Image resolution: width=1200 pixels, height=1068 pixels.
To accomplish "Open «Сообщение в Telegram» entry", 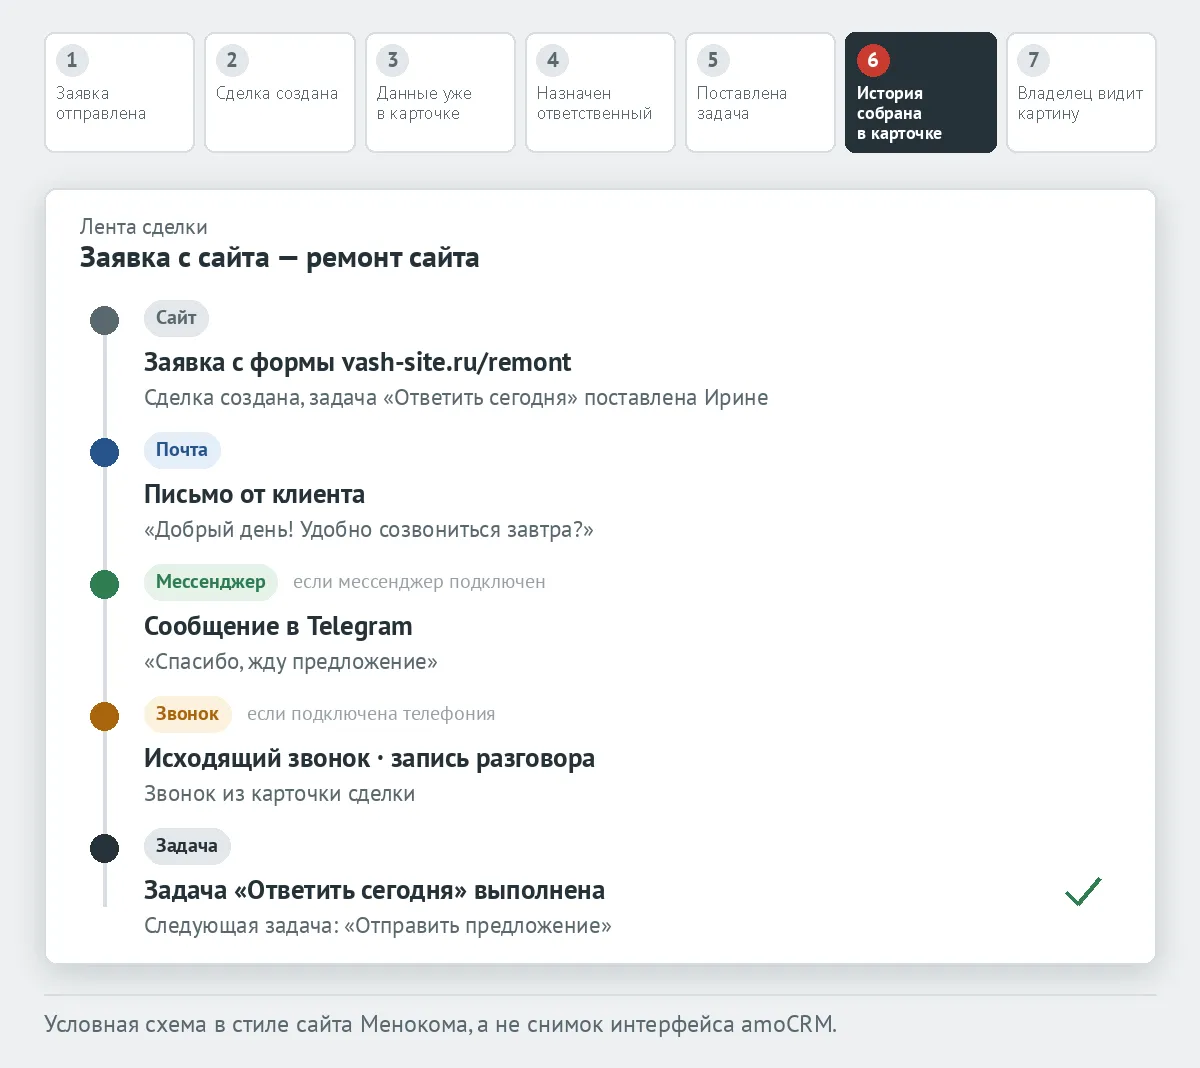I will click(278, 626).
